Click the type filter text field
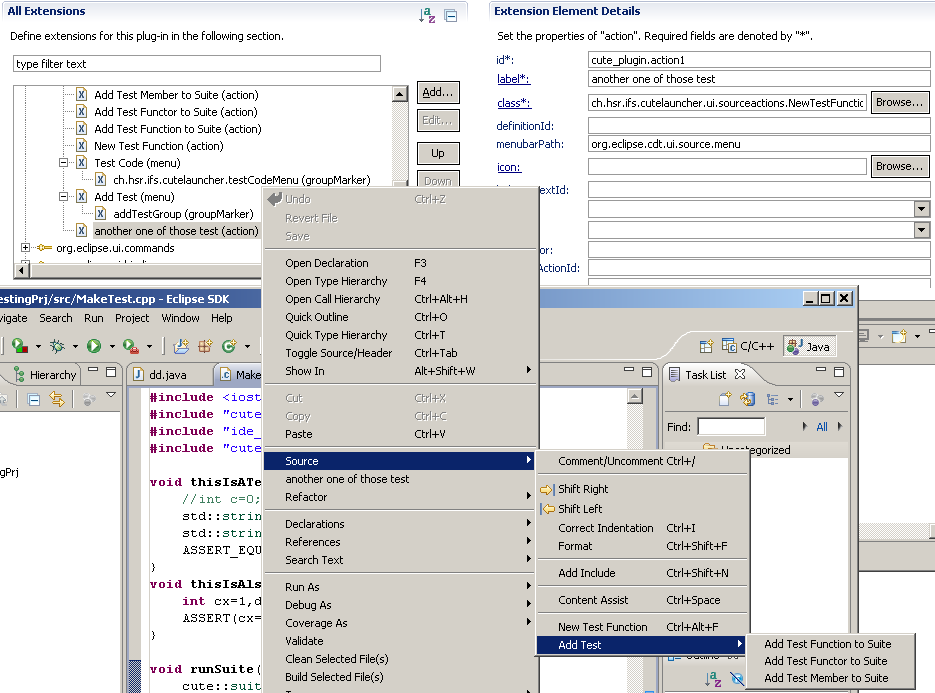This screenshot has width=935, height=693. pos(197,64)
